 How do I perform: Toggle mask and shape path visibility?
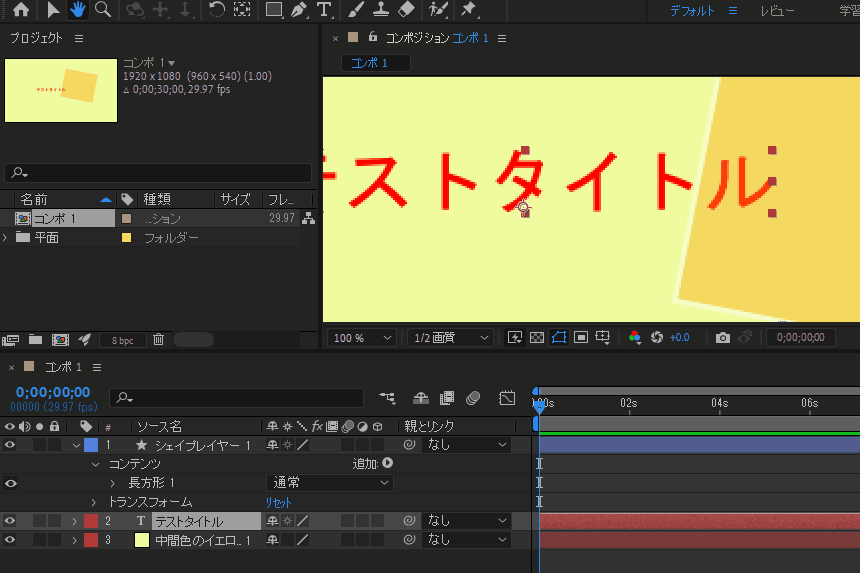[x=559, y=337]
